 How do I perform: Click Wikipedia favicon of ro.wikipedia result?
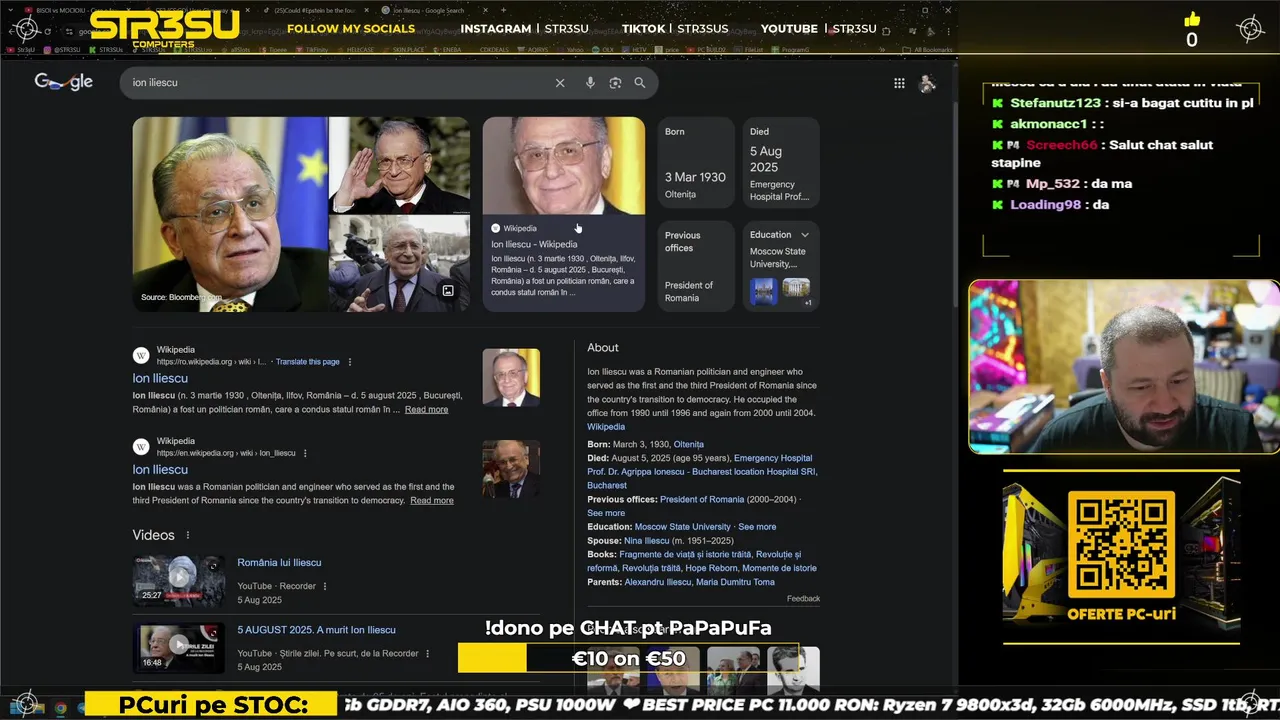click(x=141, y=355)
